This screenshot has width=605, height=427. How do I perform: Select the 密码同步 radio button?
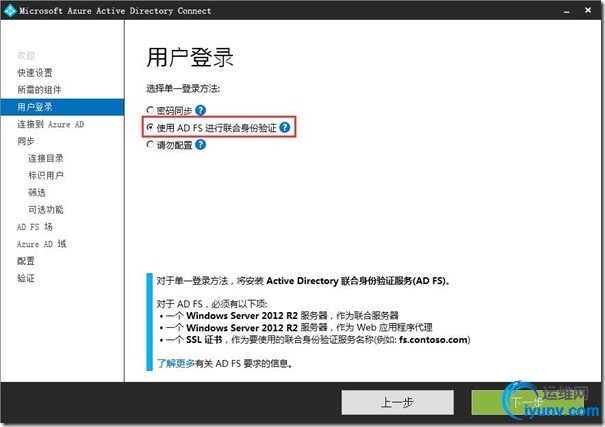point(150,110)
